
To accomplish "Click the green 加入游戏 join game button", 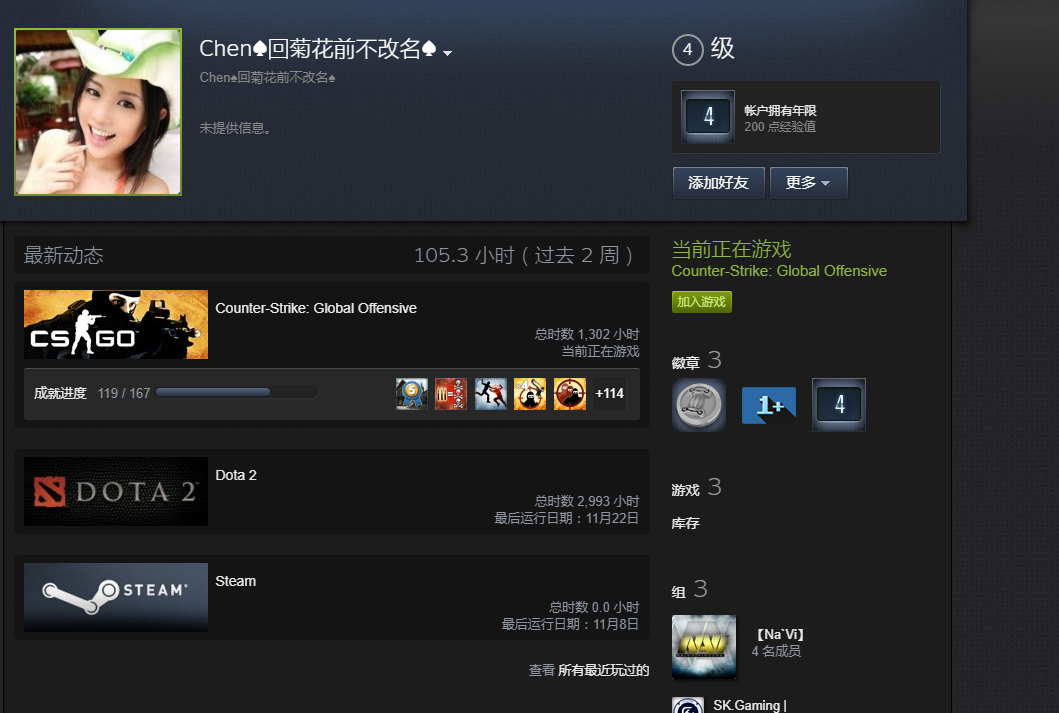I will (702, 302).
